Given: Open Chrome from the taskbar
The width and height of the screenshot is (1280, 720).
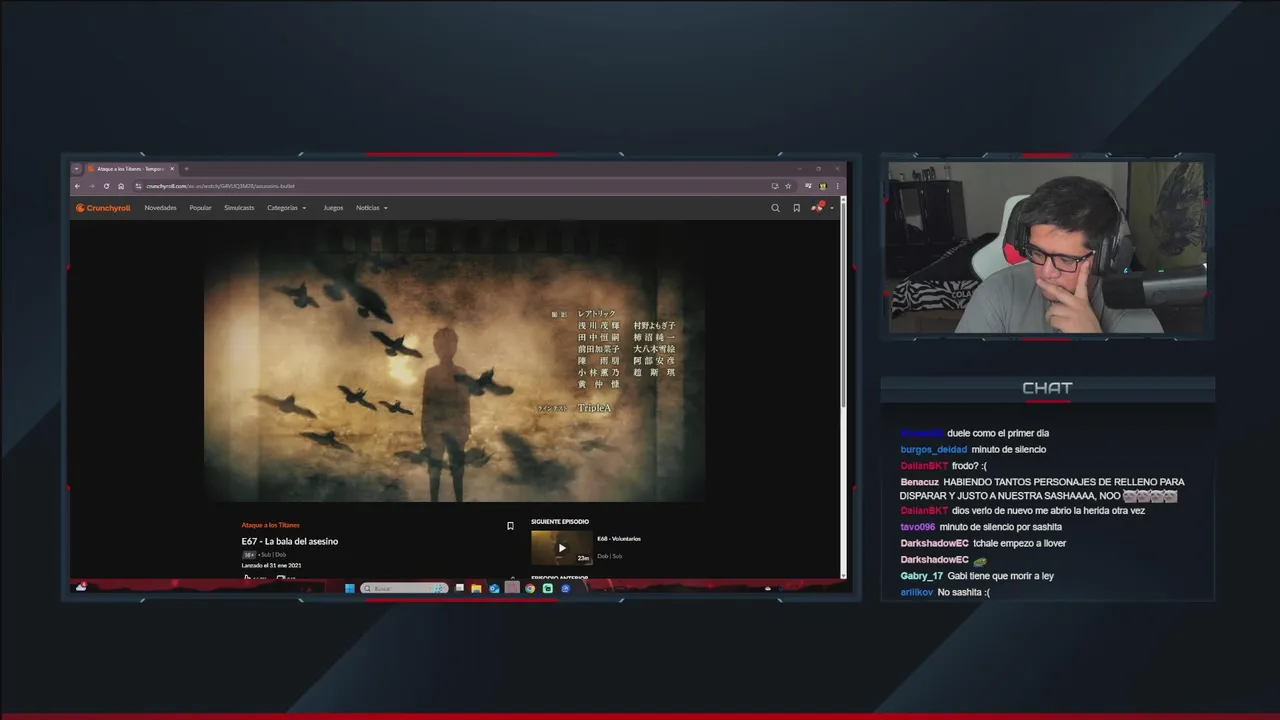Looking at the screenshot, I should [530, 588].
